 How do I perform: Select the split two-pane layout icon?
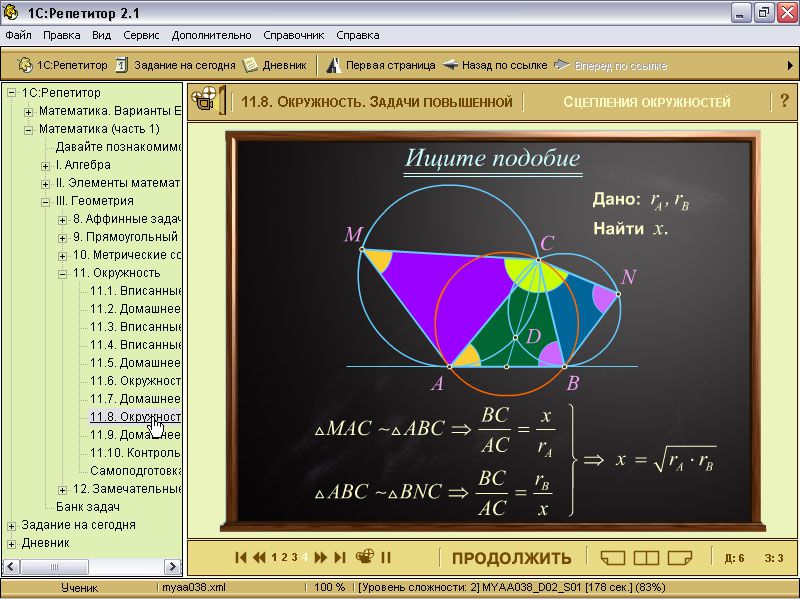646,557
